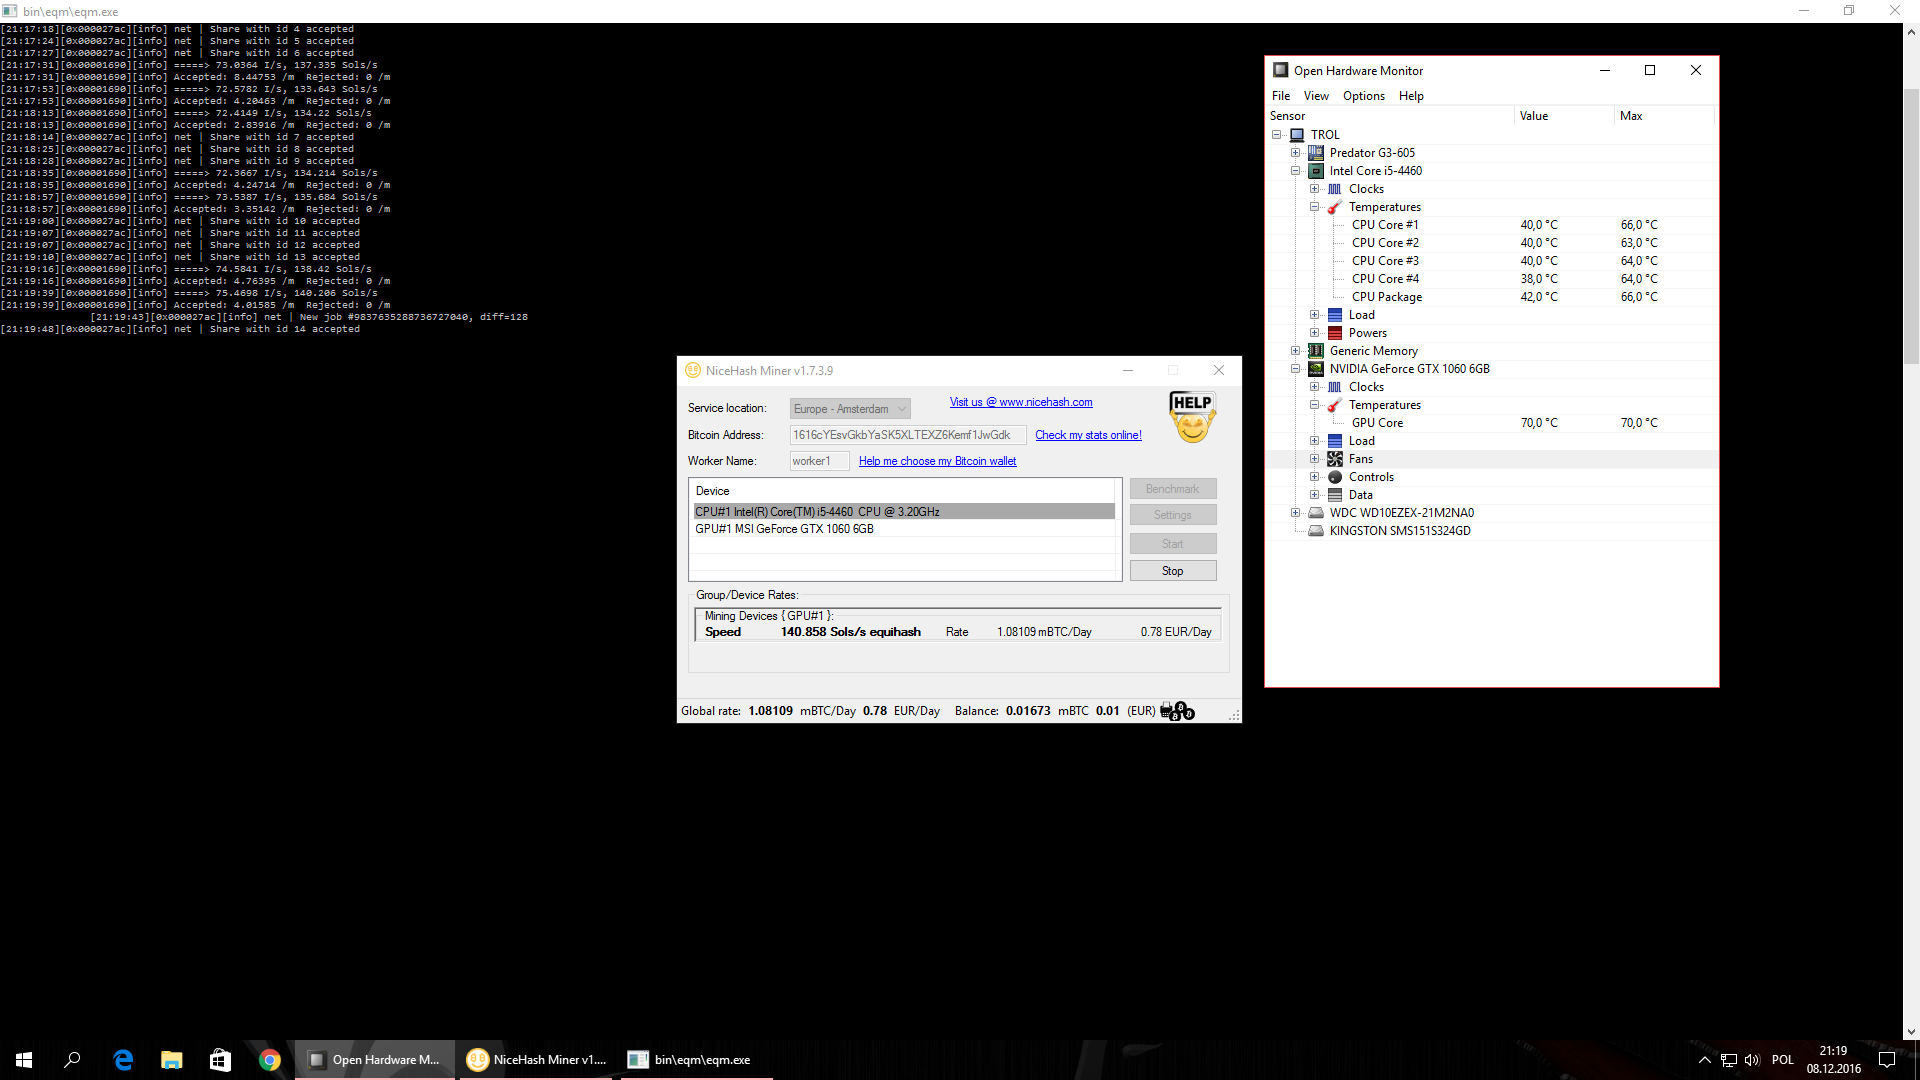Open Windows Store from taskbar
Screen dimensions: 1920x1080
(220, 1060)
